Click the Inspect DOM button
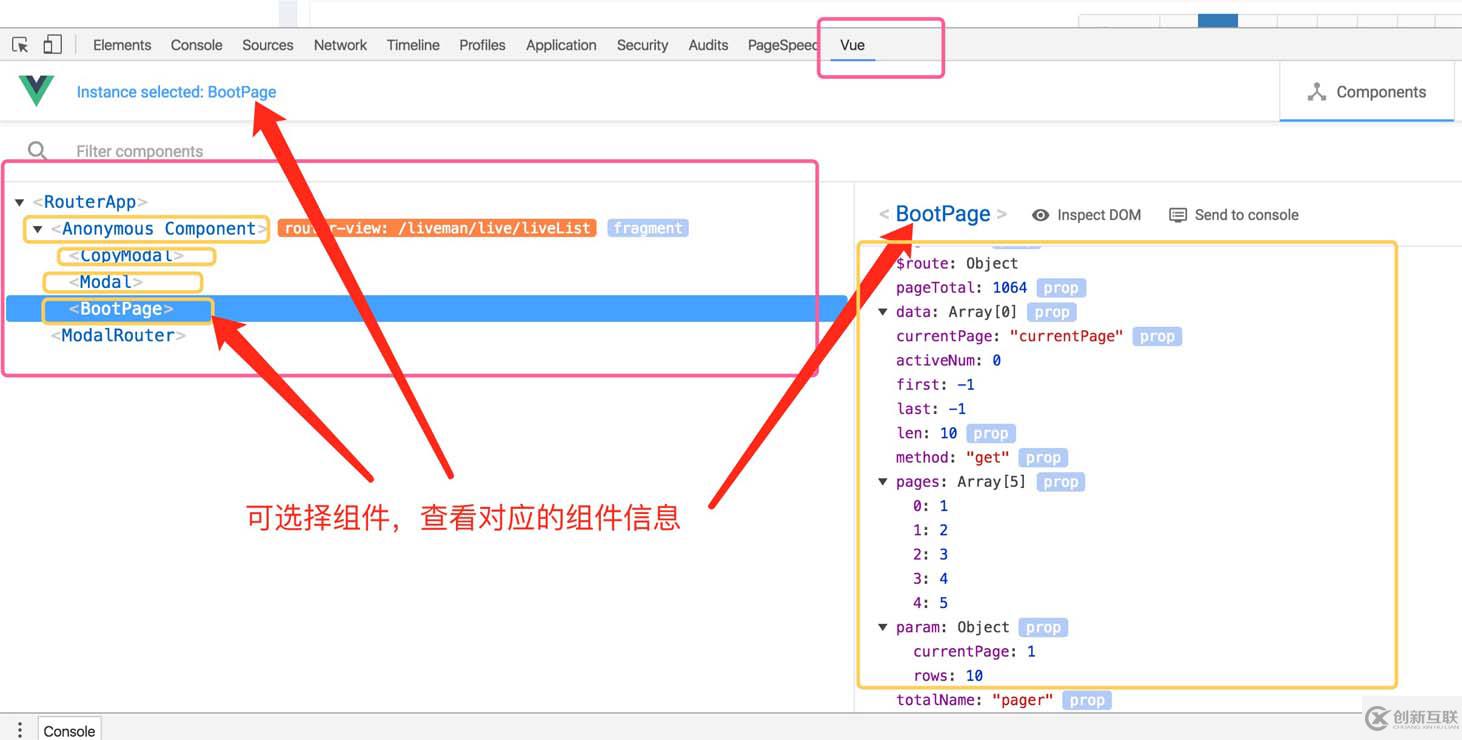This screenshot has width=1462, height=740. 1086,215
